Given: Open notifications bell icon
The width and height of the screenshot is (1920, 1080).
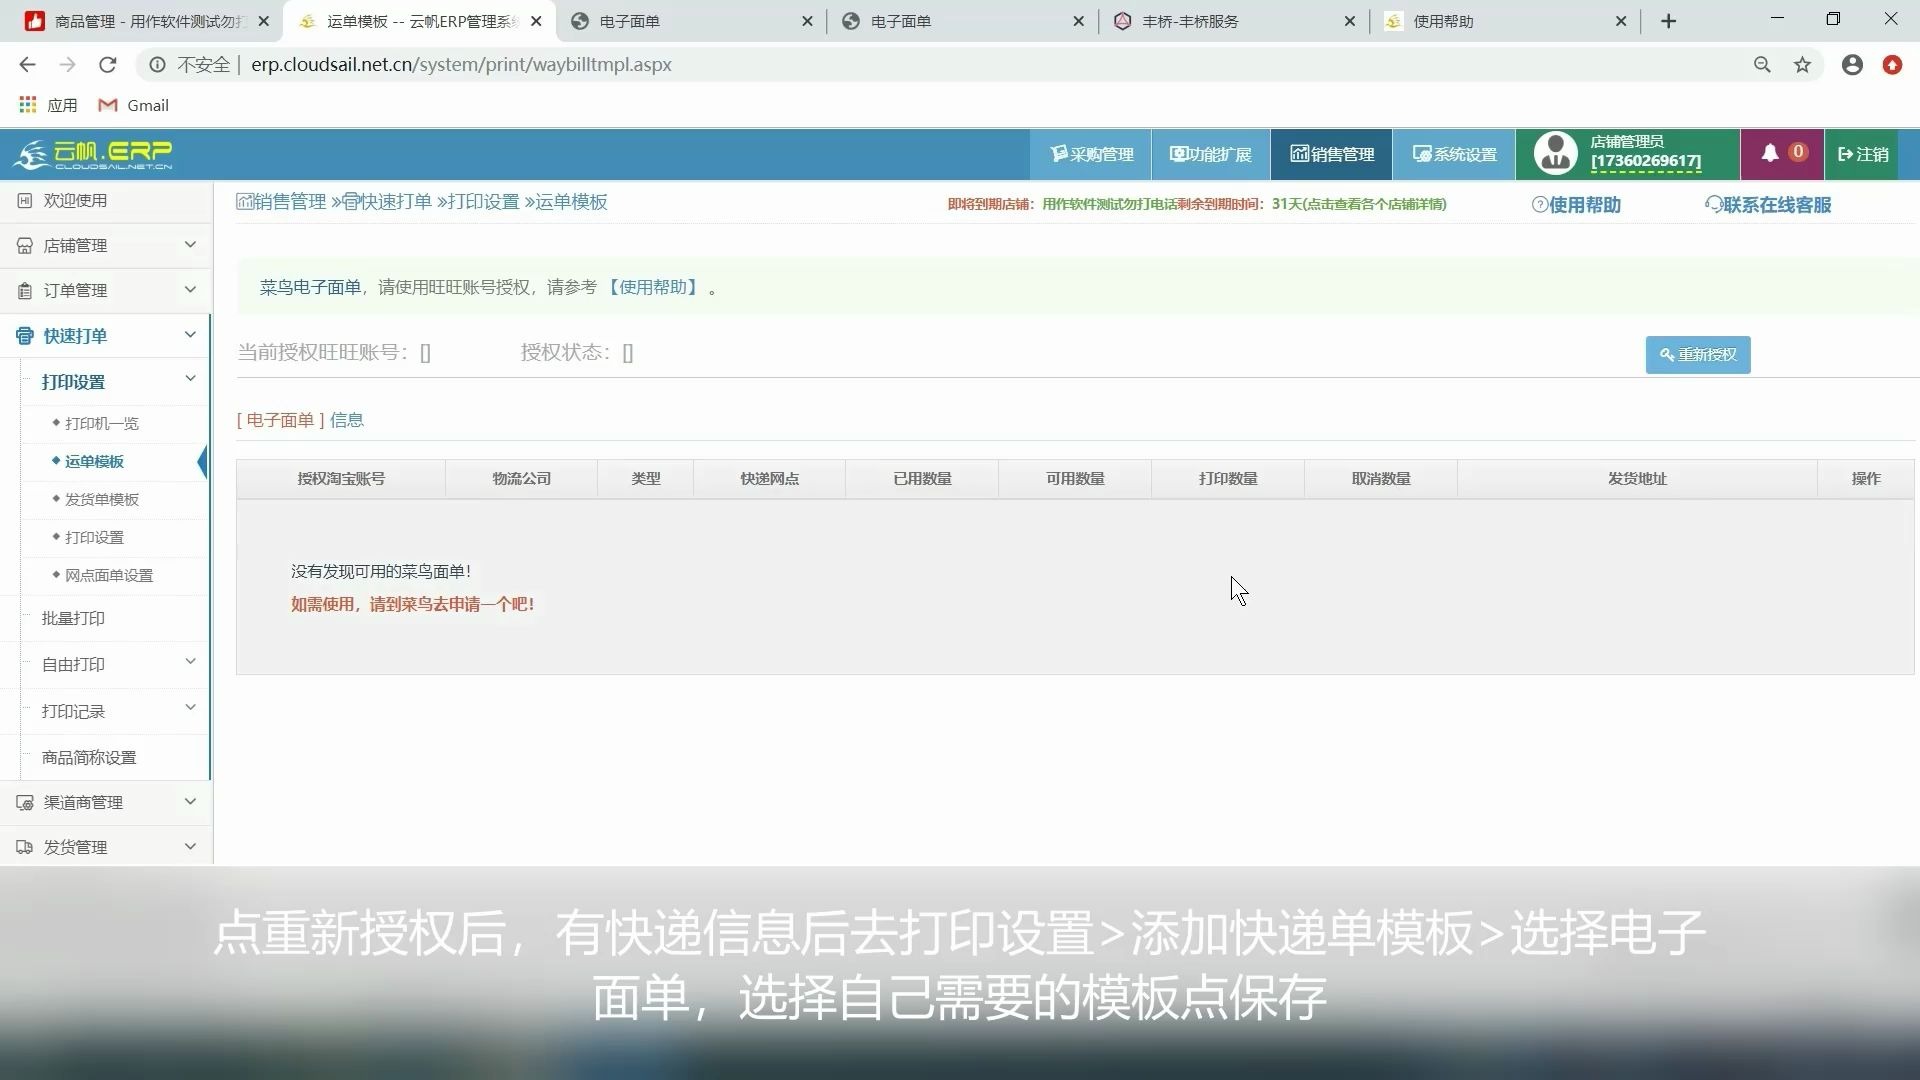Looking at the screenshot, I should [x=1770, y=153].
